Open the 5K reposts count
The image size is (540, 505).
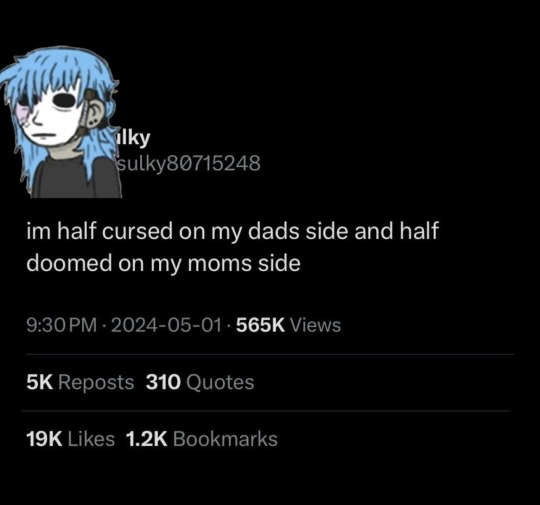[x=40, y=382]
